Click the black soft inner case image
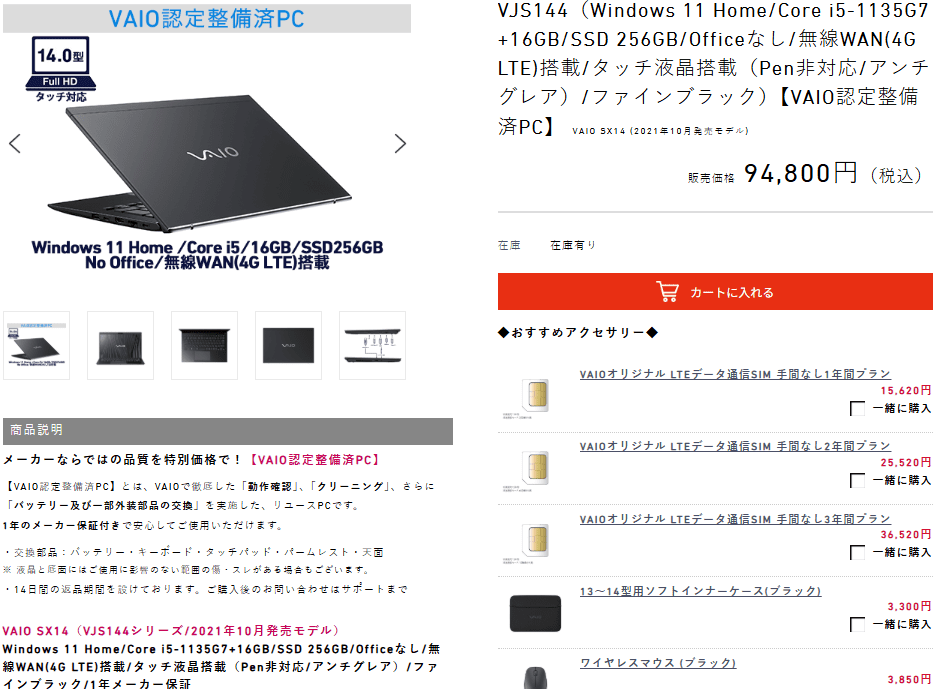The image size is (936, 689). tap(535, 613)
